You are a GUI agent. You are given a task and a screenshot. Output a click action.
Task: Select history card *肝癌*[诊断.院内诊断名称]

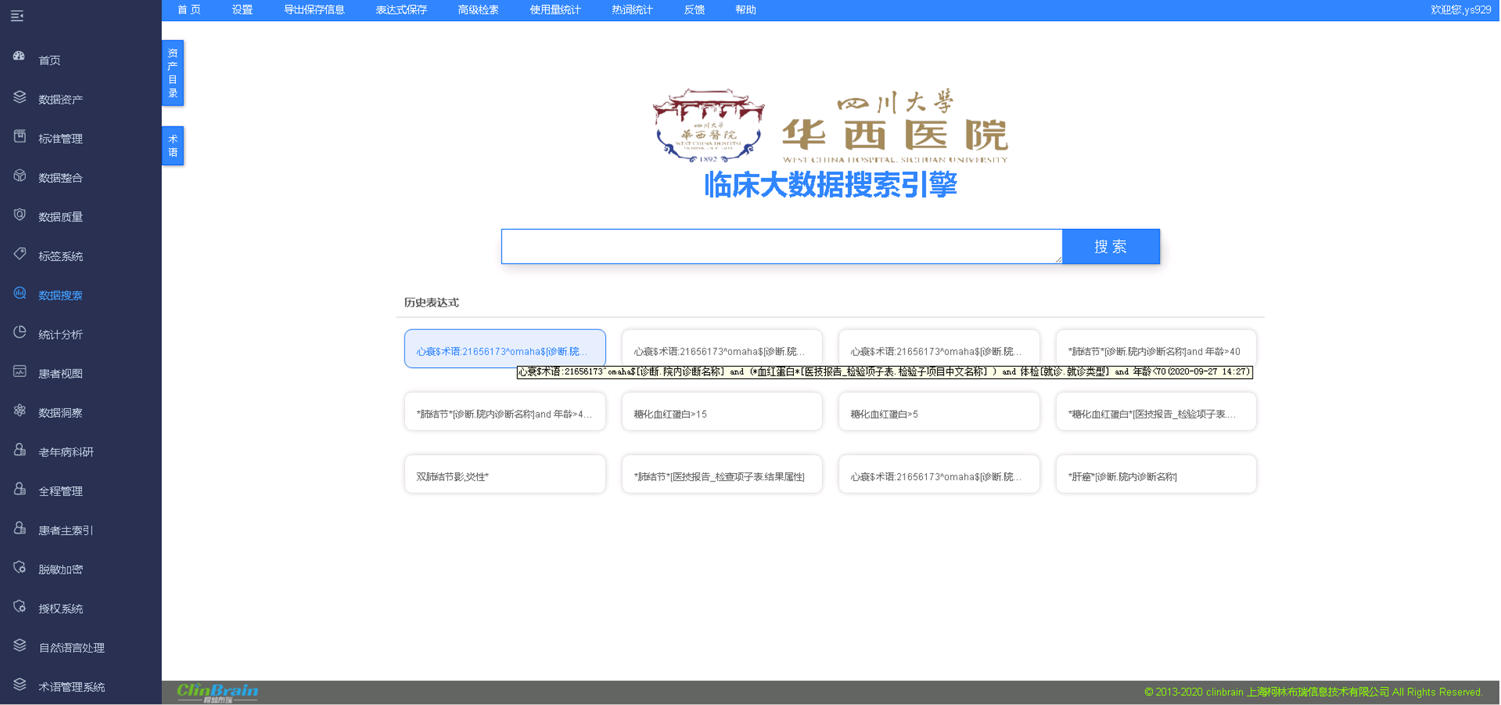tap(1156, 475)
